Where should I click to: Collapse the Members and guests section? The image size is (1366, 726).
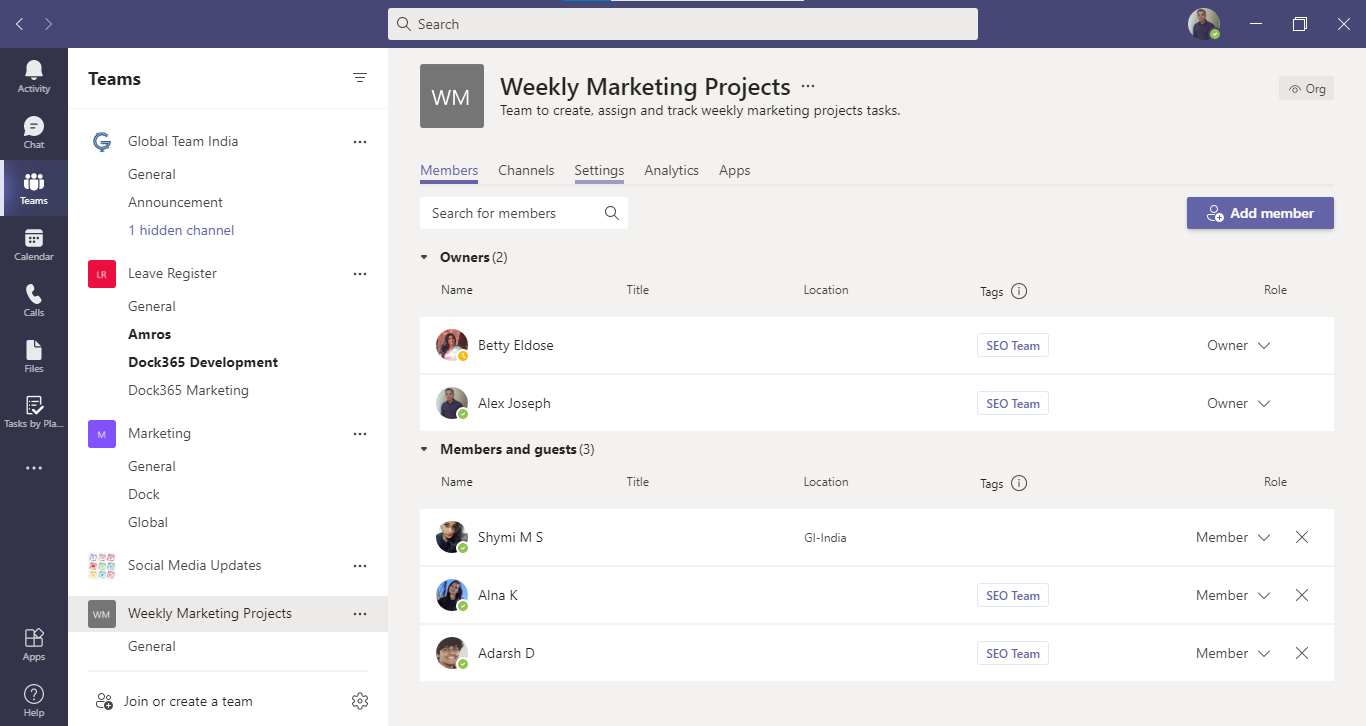423,449
